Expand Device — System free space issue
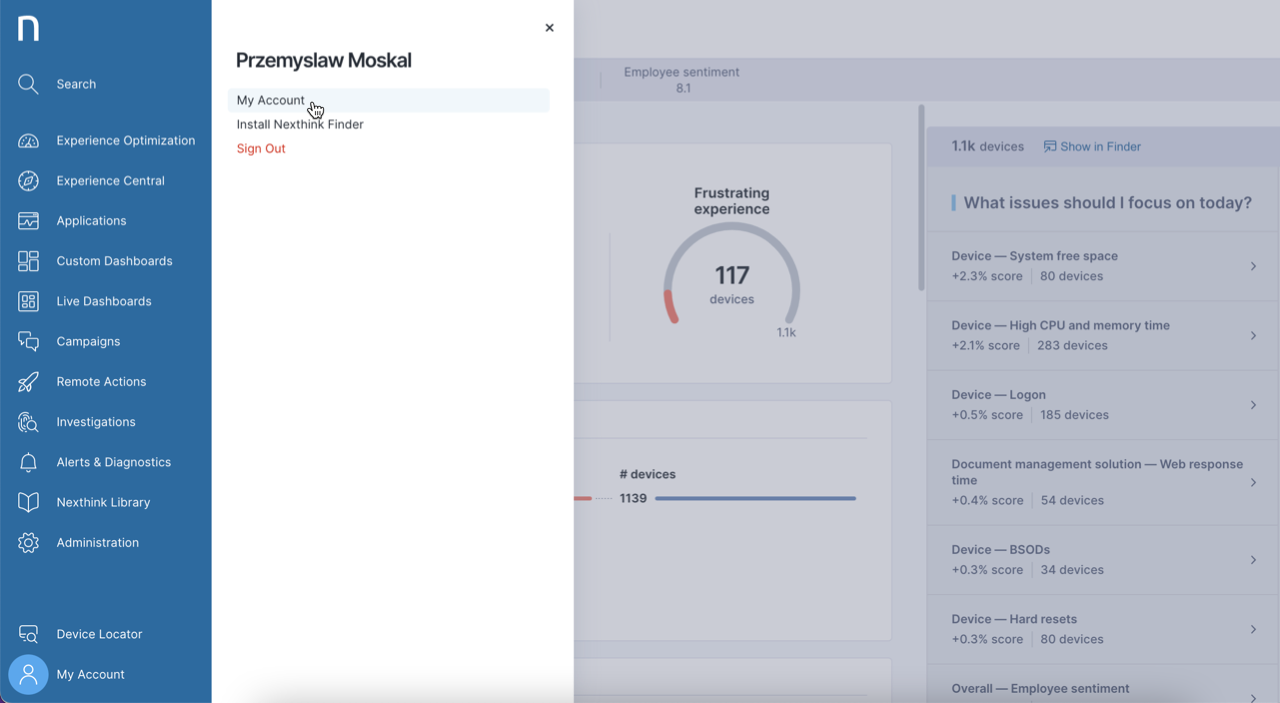Screen dimensions: 1280x703 pos(1253,266)
